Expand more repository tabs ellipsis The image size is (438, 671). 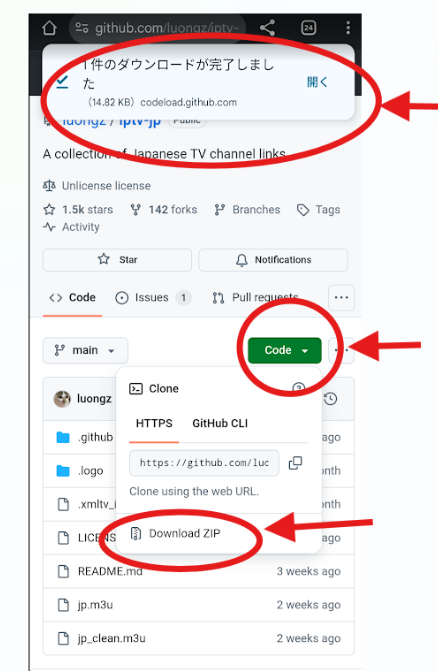[341, 297]
